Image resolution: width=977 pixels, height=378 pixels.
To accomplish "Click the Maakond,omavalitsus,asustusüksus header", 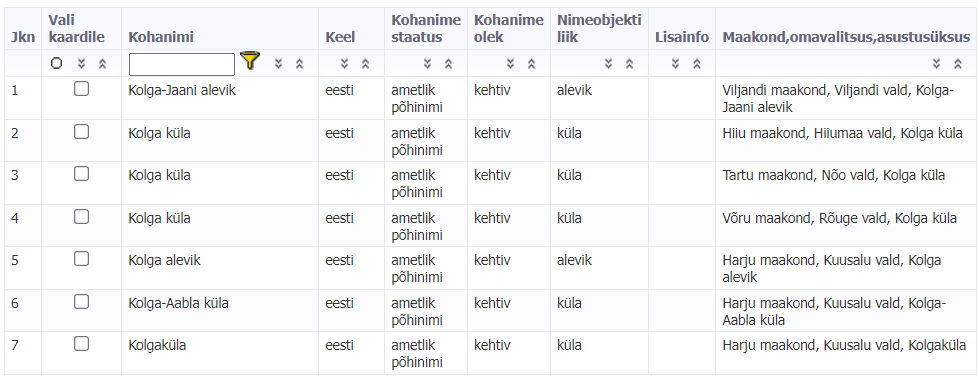I will pyautogui.click(x=846, y=37).
